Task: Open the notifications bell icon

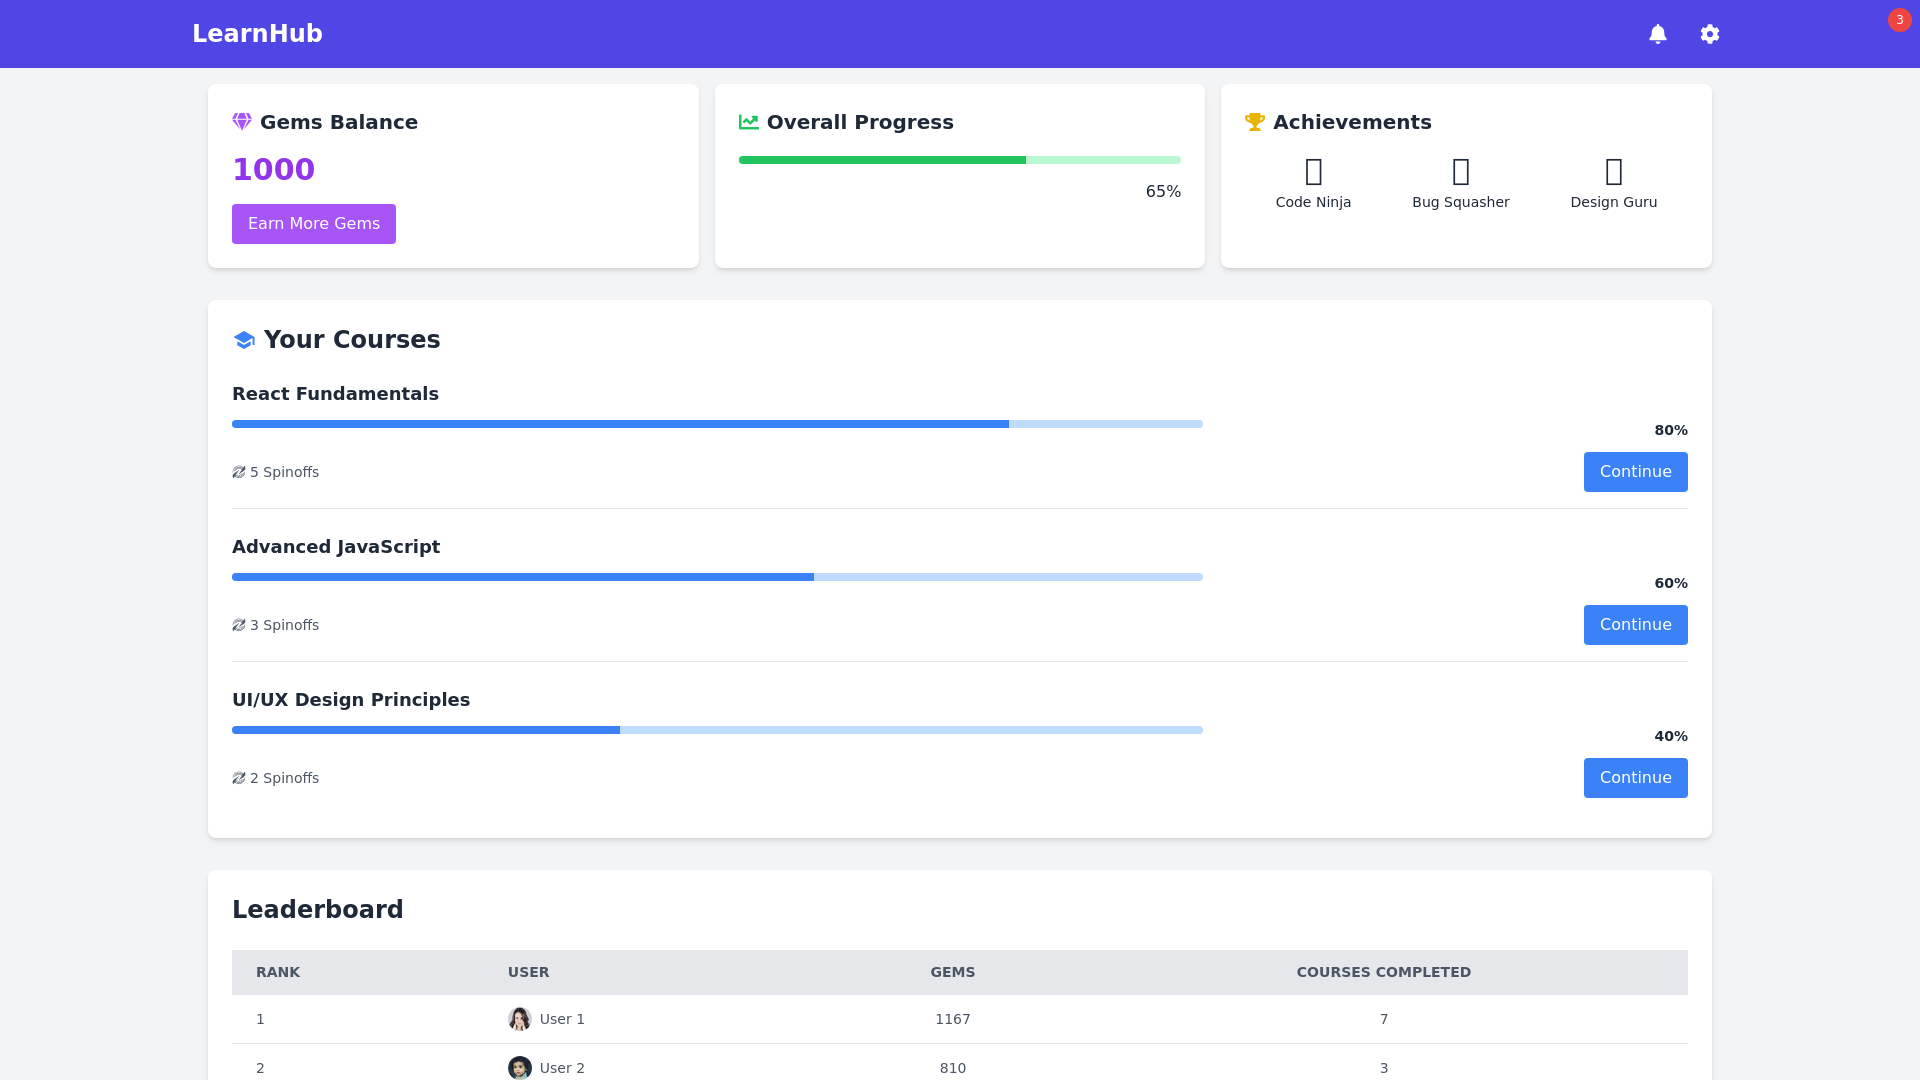Action: [x=1658, y=34]
